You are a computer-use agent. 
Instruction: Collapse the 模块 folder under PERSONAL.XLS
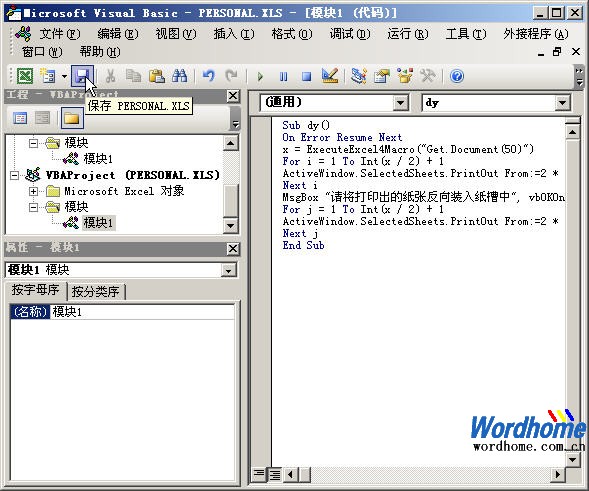point(33,207)
